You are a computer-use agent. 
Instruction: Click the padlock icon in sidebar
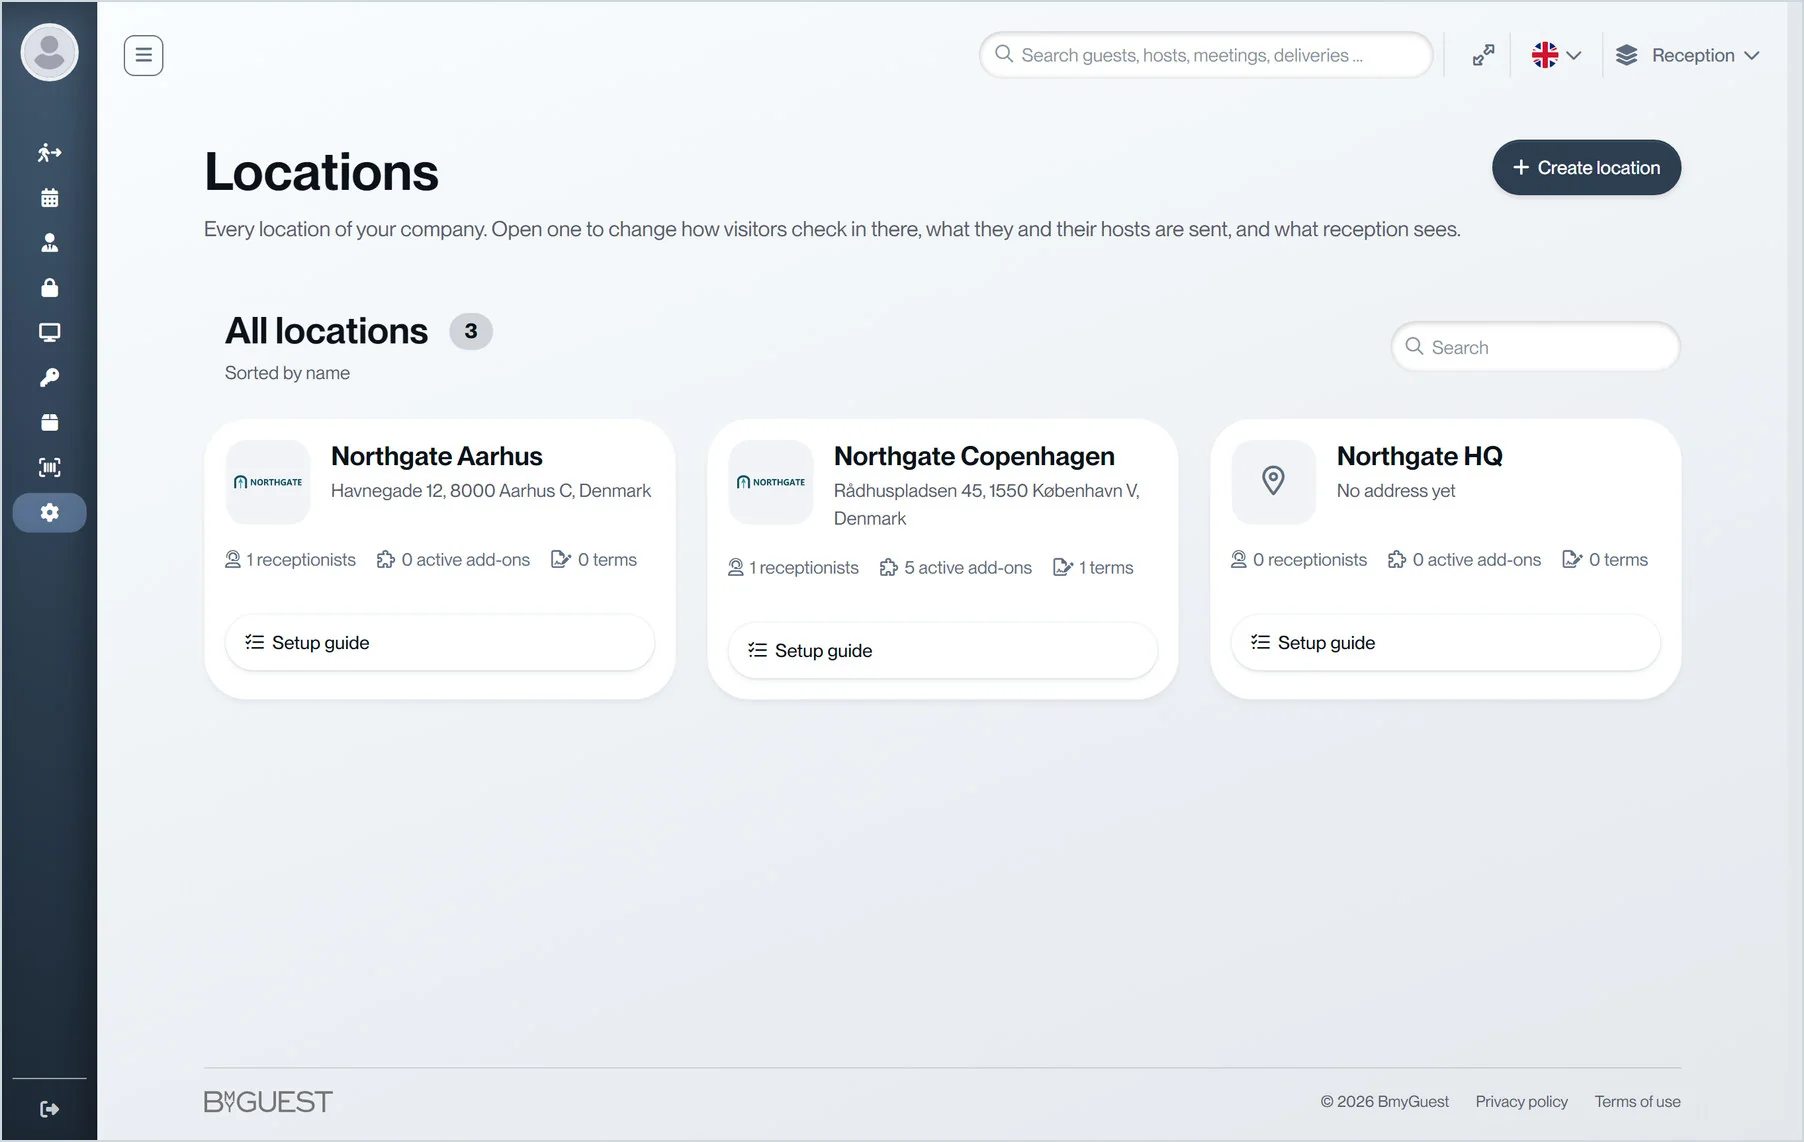point(49,288)
